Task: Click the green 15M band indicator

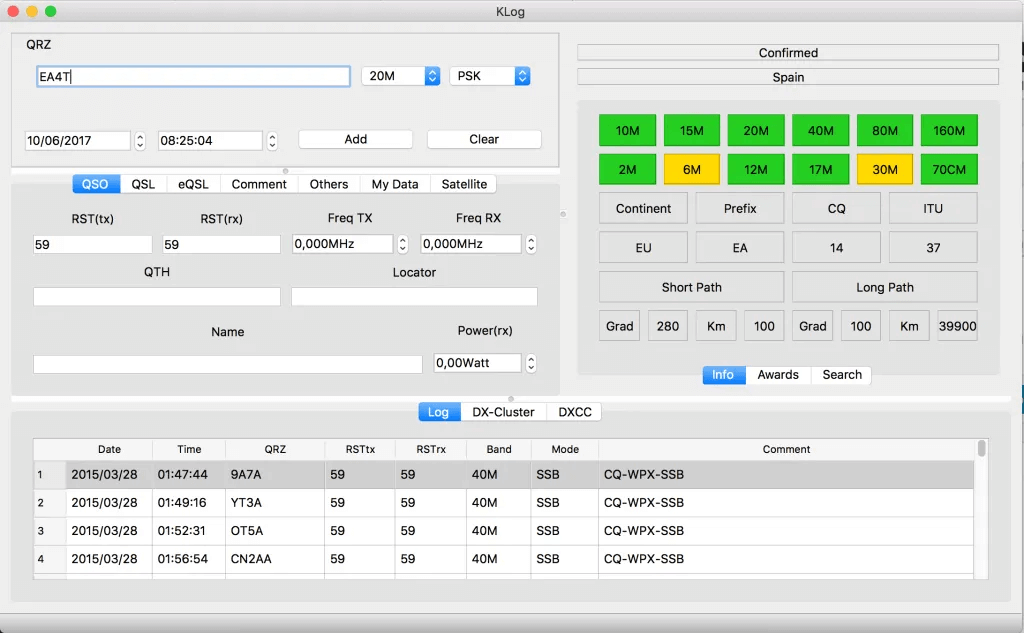Action: pos(692,131)
